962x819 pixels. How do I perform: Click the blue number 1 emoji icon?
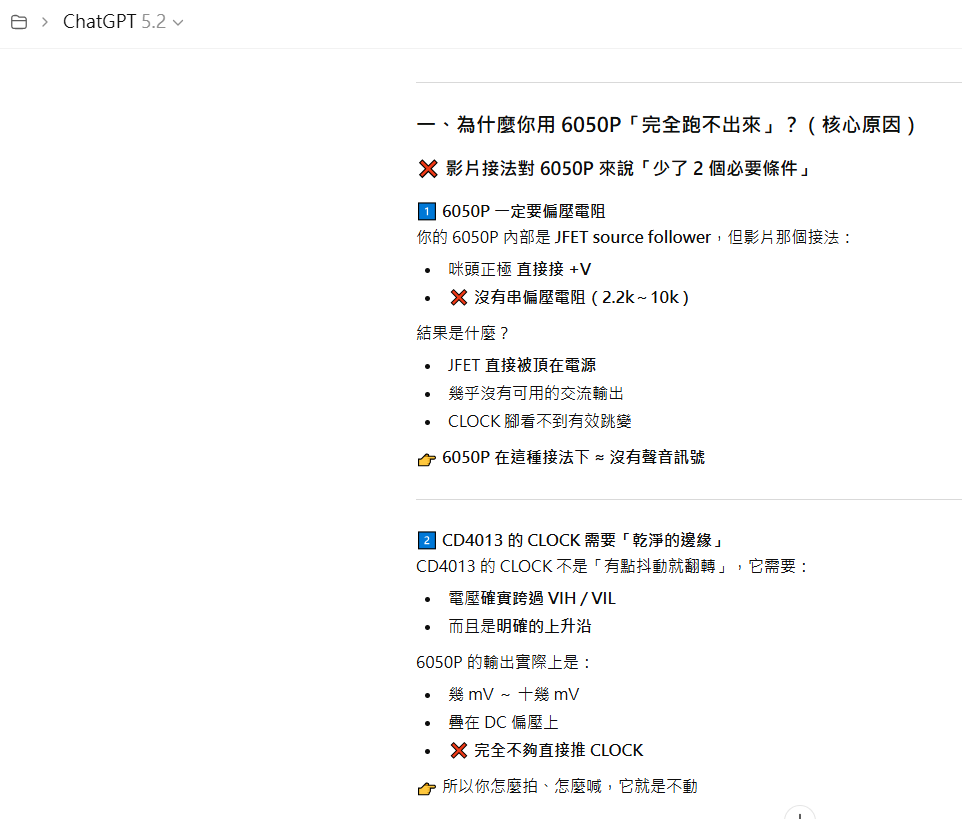pos(426,211)
